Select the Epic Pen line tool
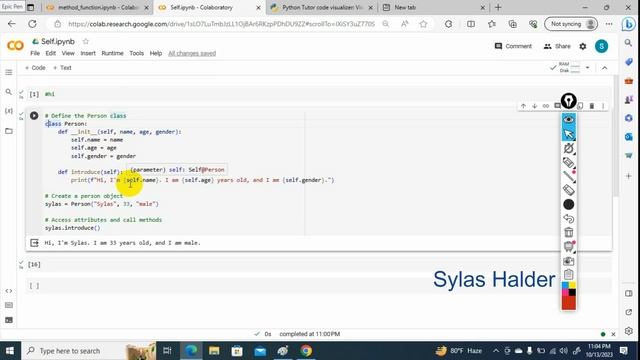Image resolution: width=640 pixels, height=360 pixels. point(569,176)
